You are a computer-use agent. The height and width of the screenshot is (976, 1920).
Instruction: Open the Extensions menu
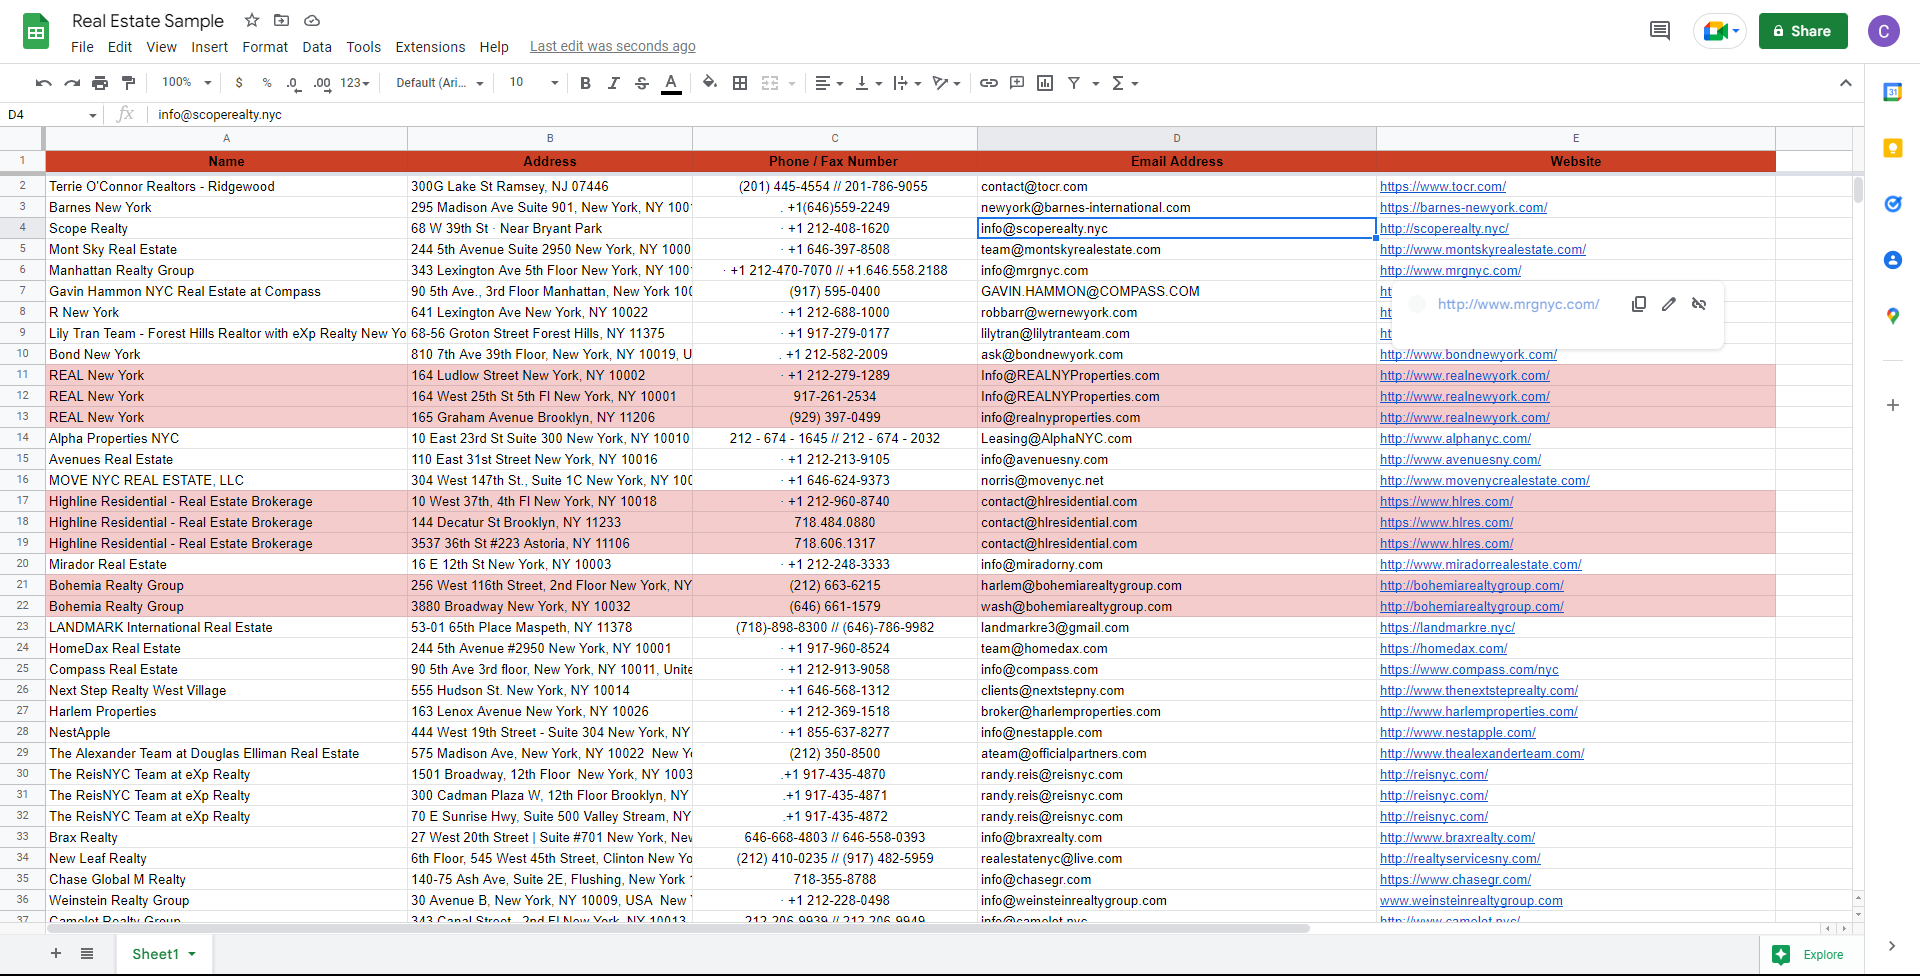[430, 47]
